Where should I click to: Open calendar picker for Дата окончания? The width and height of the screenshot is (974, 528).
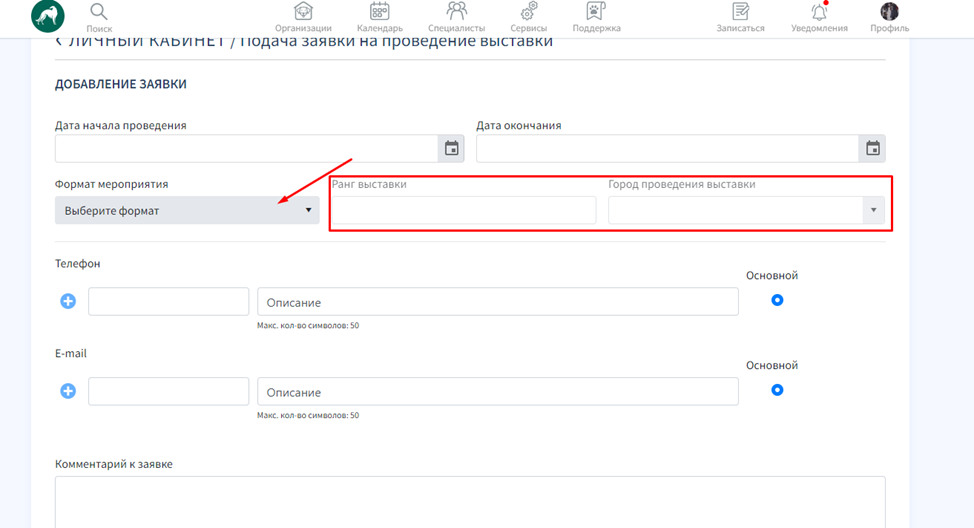click(872, 149)
